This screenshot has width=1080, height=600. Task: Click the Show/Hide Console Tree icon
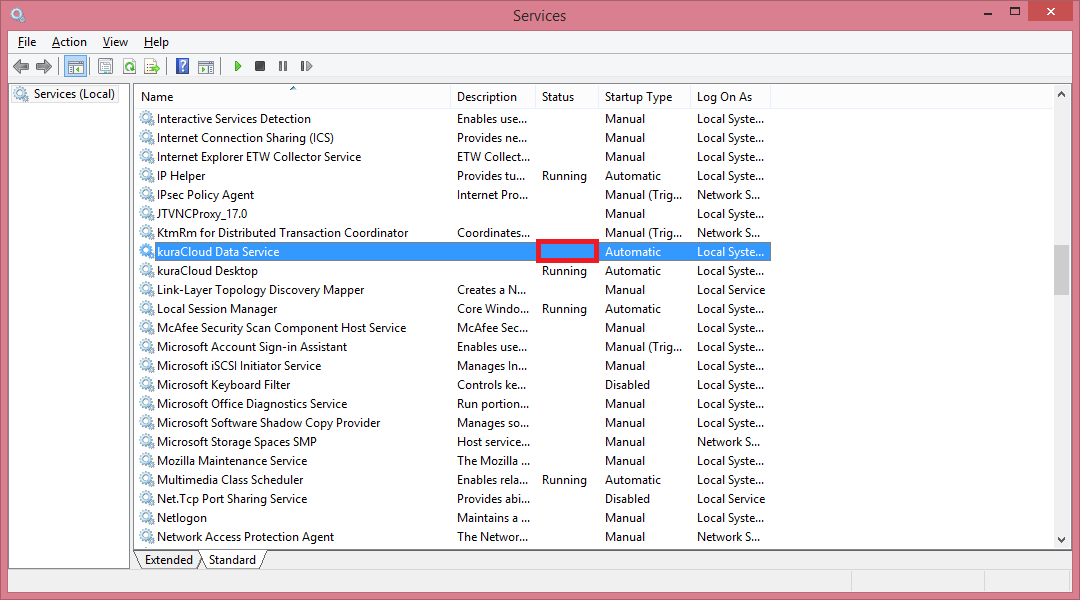[75, 66]
